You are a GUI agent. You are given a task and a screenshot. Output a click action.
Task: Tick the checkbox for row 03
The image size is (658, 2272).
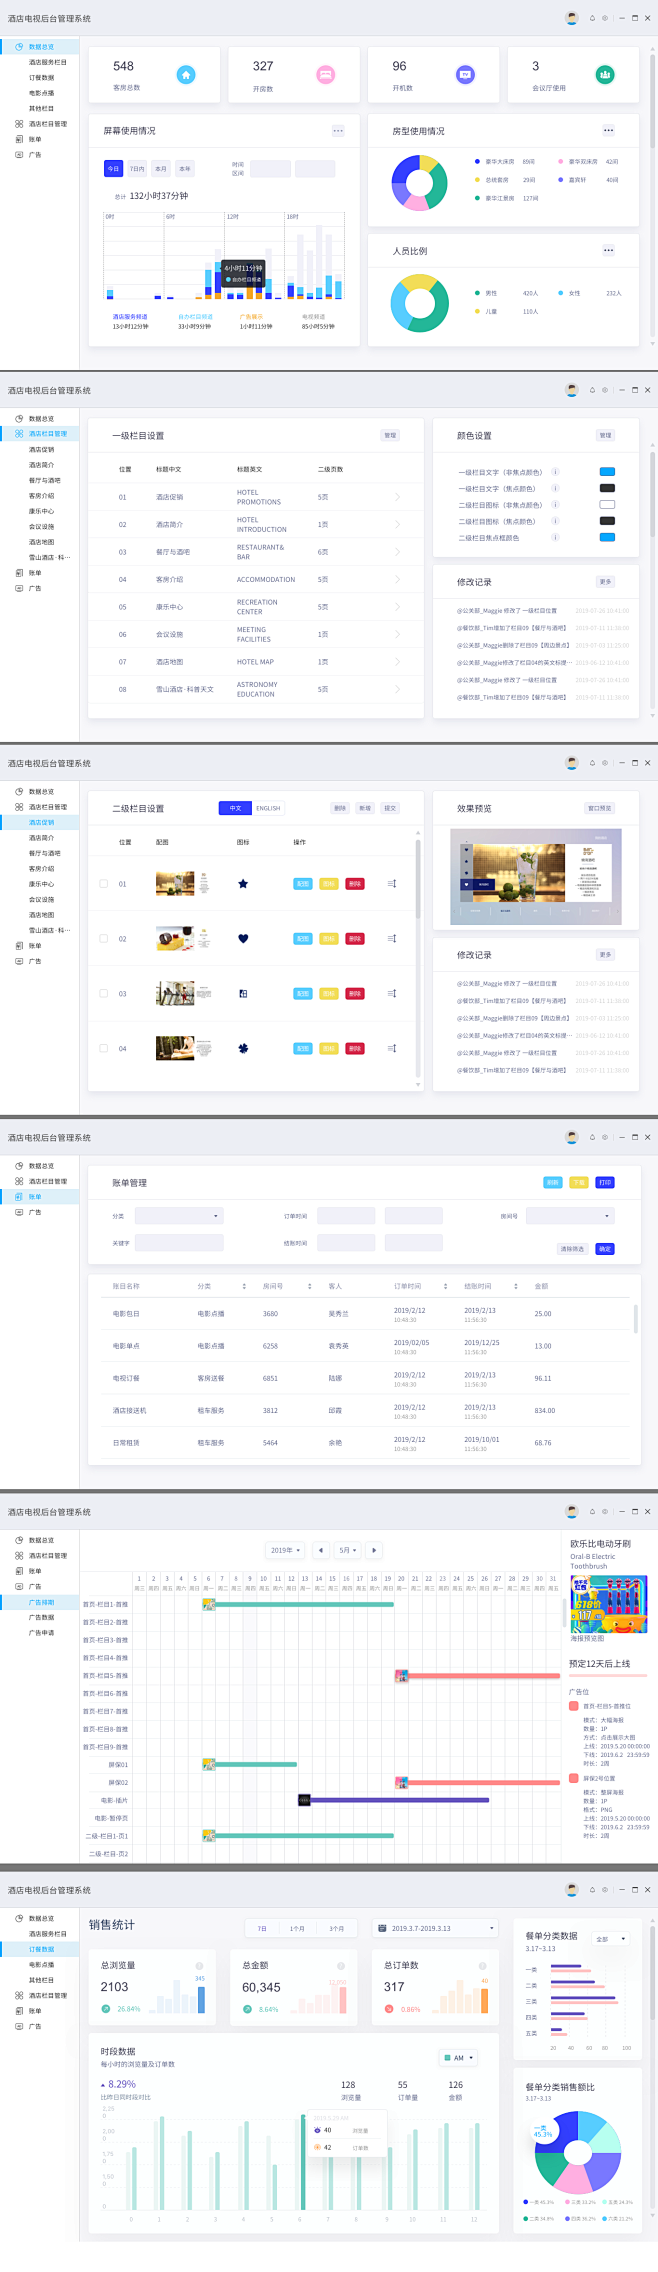104,994
